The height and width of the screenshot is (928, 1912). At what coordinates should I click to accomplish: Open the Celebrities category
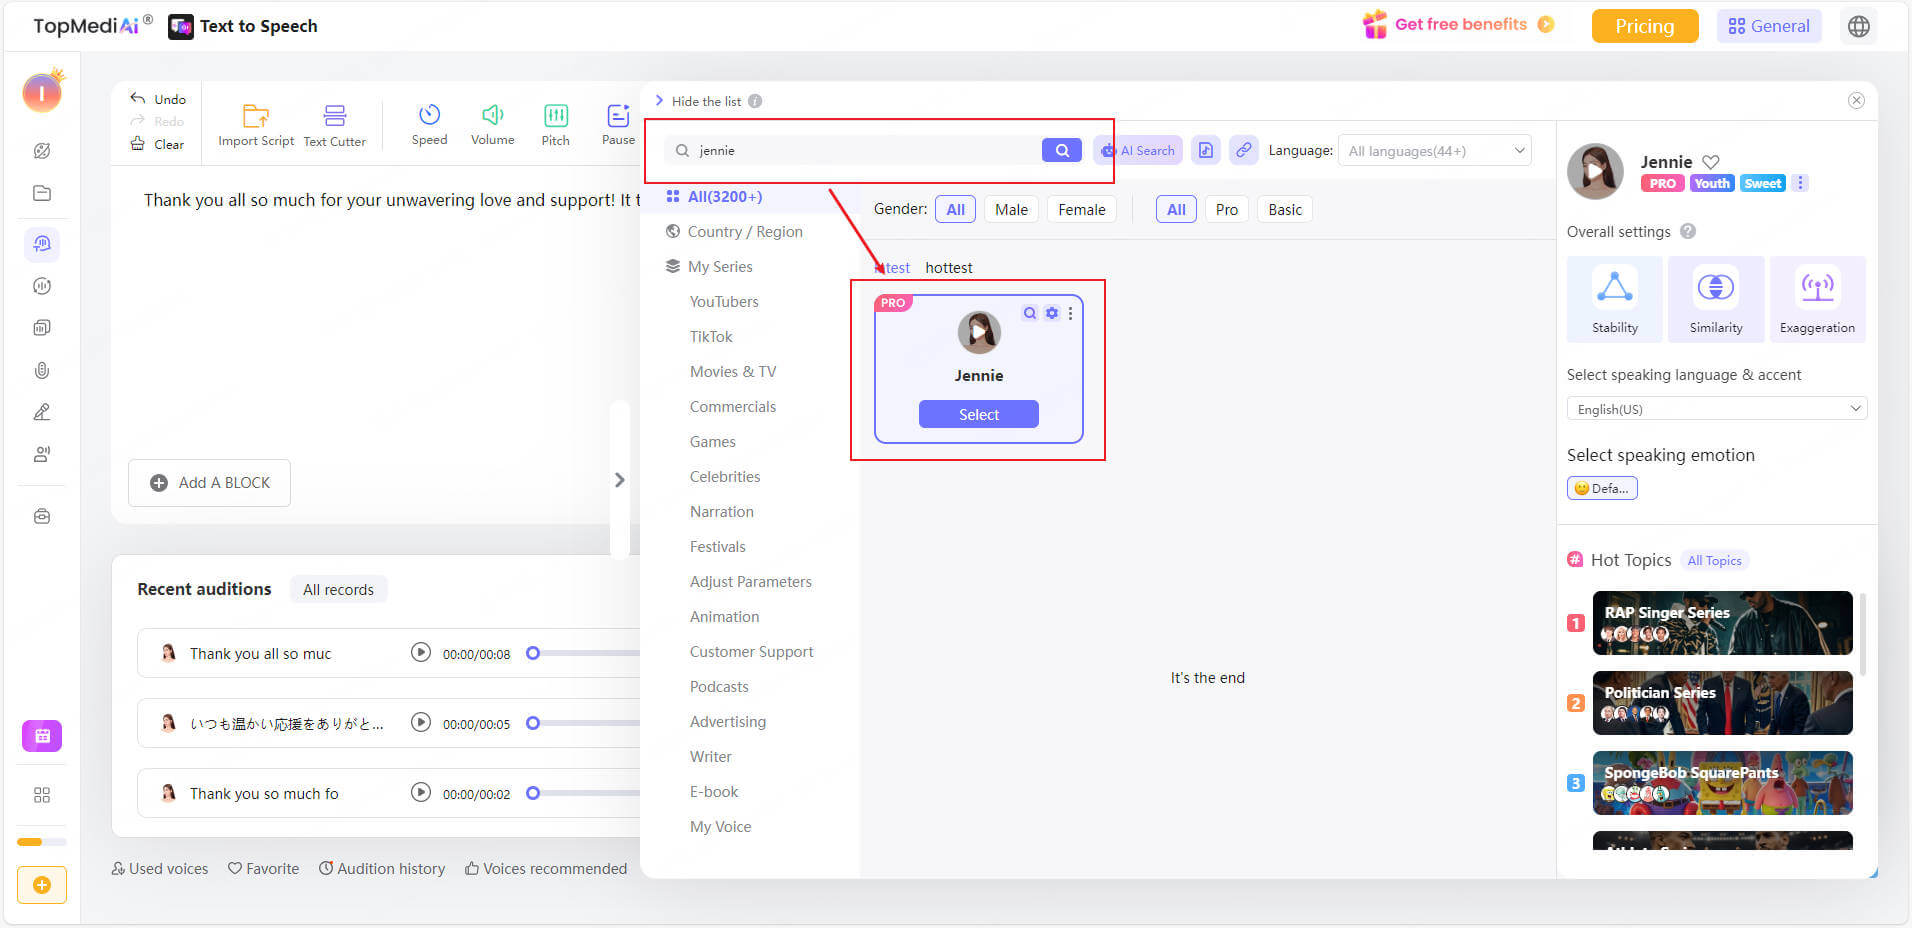[x=724, y=476]
